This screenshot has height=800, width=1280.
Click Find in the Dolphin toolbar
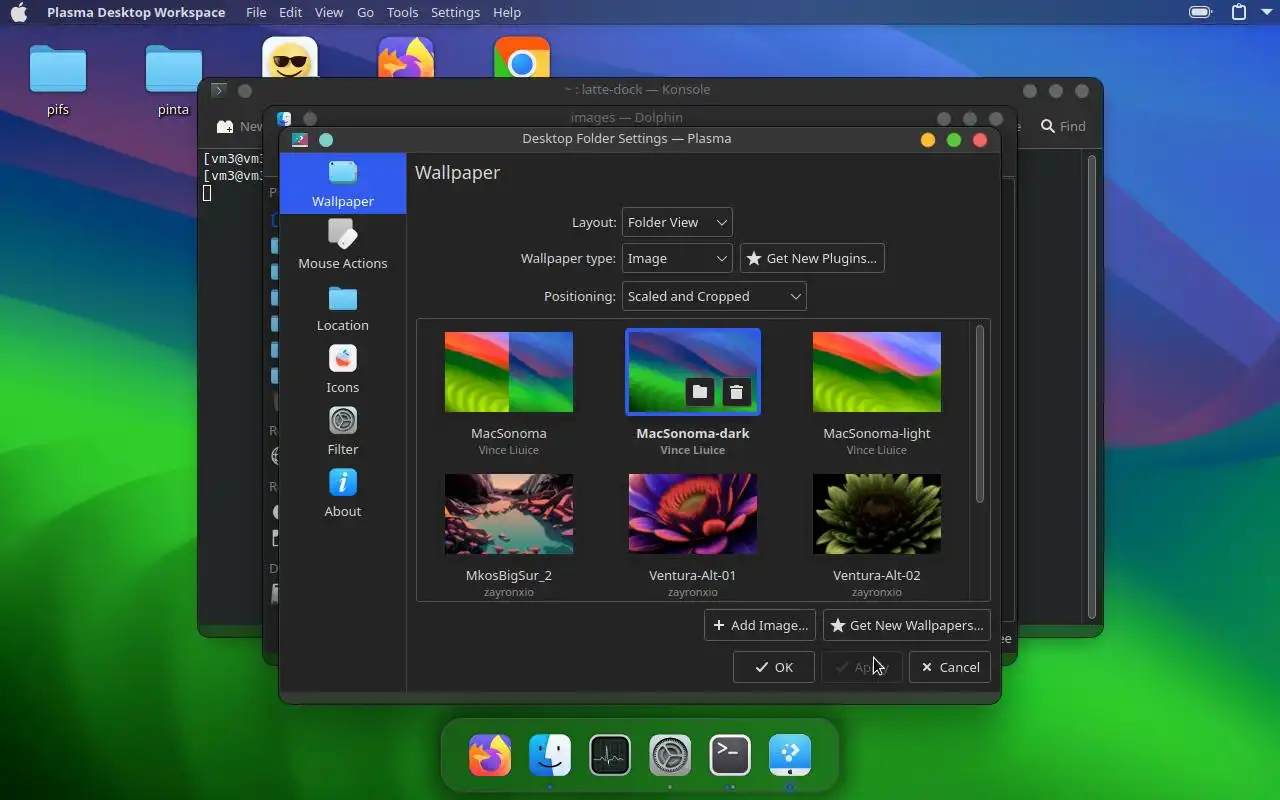1063,126
